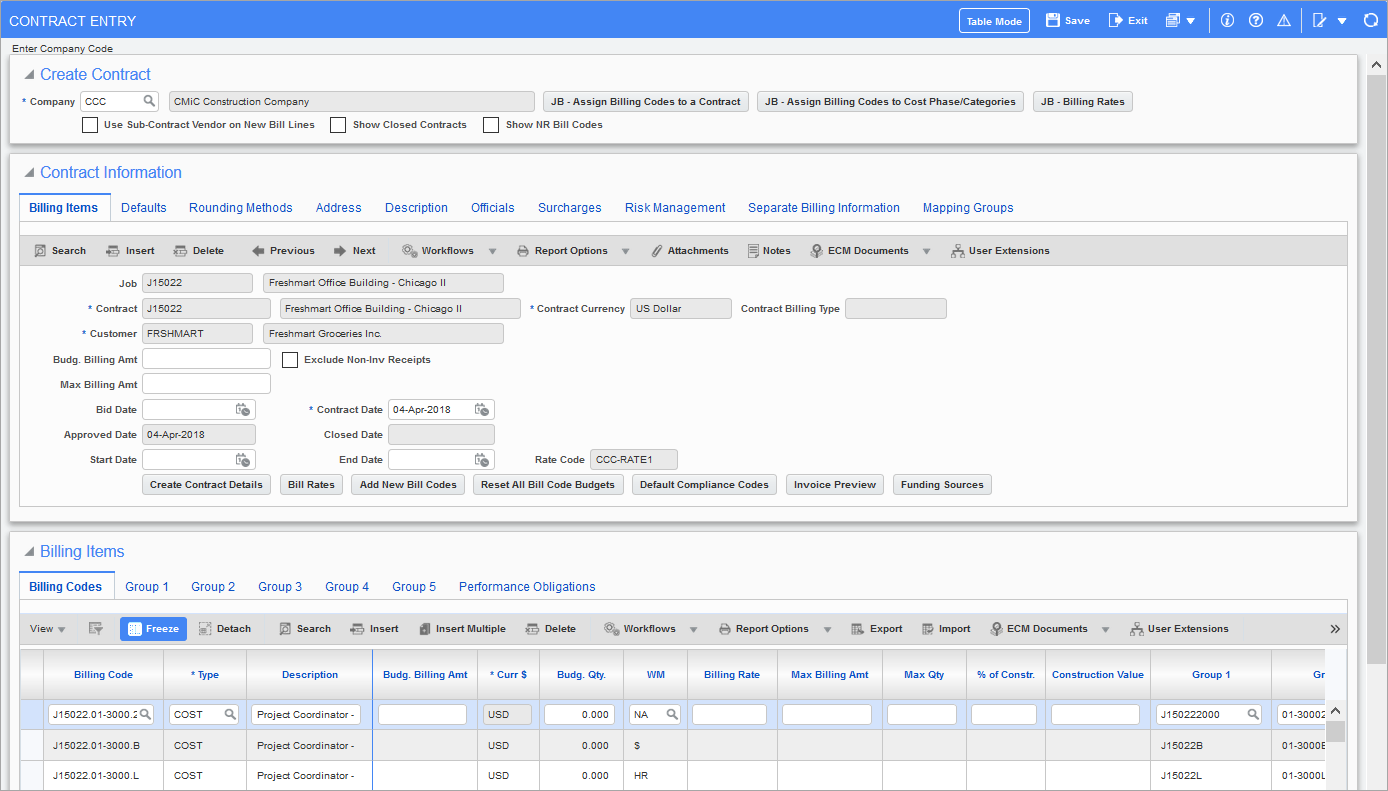Screen dimensions: 1388x791
Task: Click the warning triangle icon in the header
Action: point(1284,21)
